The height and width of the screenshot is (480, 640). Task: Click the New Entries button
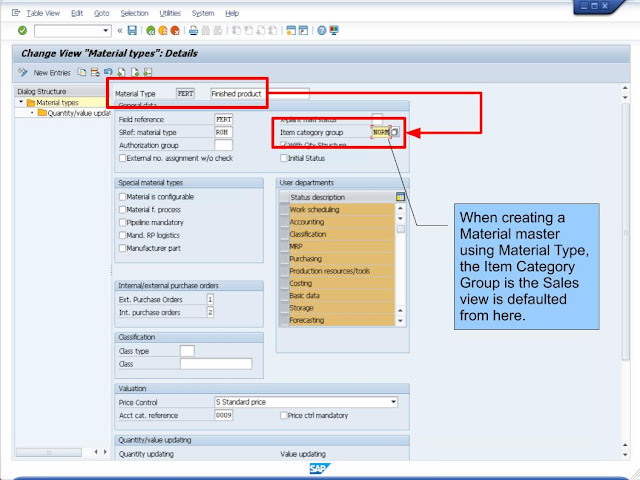52,73
